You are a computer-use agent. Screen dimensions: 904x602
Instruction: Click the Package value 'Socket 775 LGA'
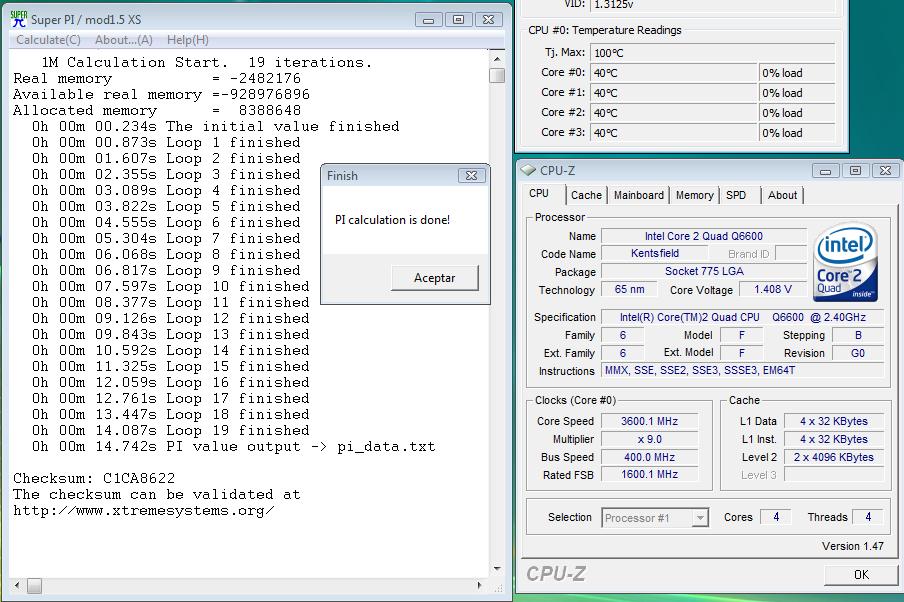pos(703,271)
